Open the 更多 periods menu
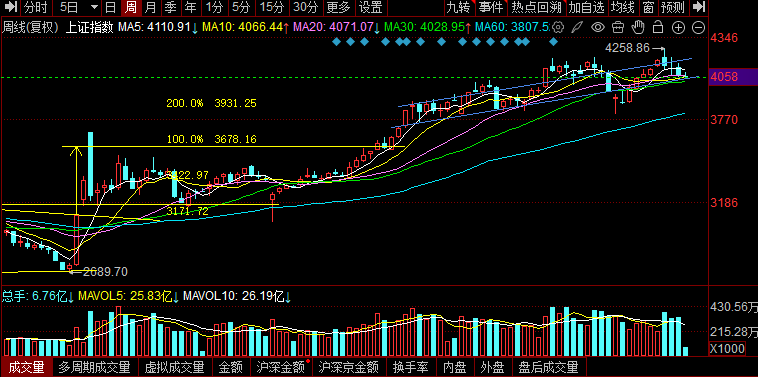 point(338,7)
